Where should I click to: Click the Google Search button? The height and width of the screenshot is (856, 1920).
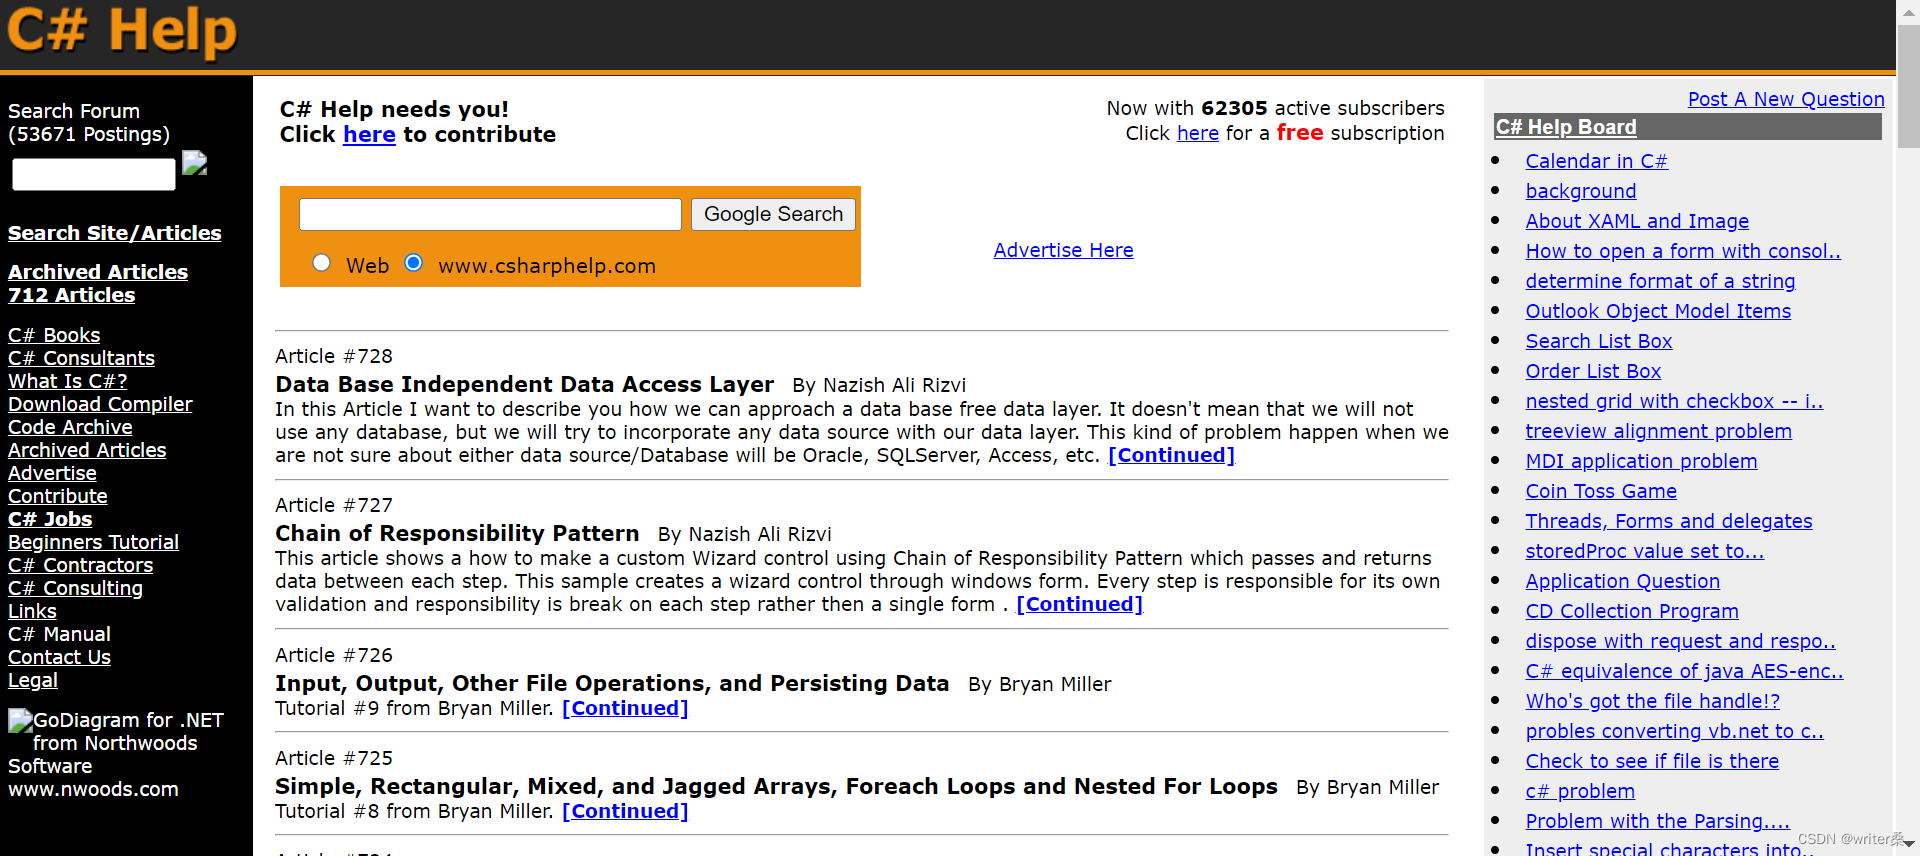click(773, 214)
